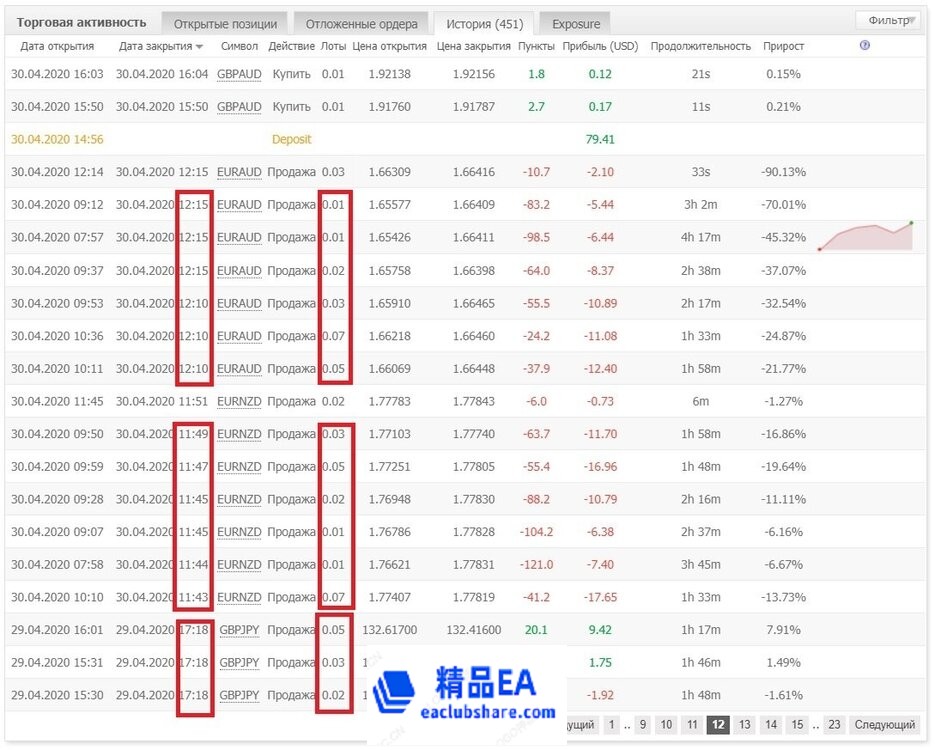The width and height of the screenshot is (935, 750).
Task: Click the Прирост column header
Action: [783, 46]
